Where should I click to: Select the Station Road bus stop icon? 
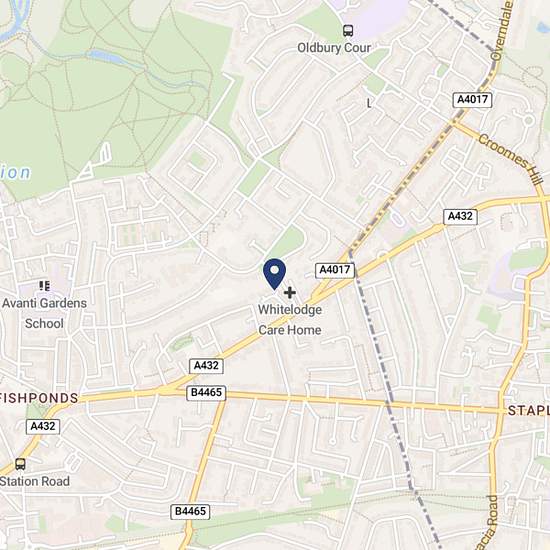point(20,464)
